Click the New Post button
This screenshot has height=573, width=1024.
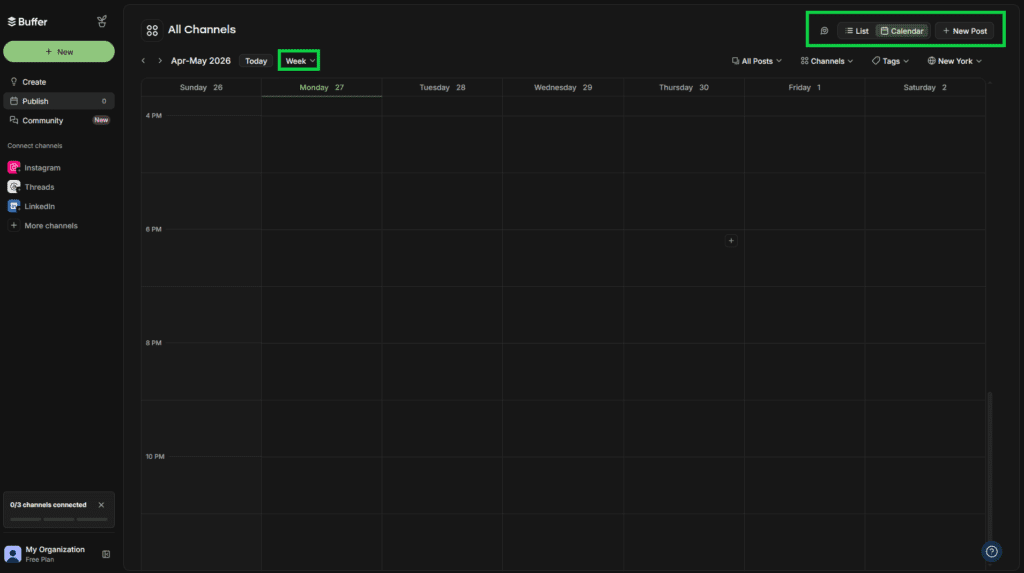(965, 31)
